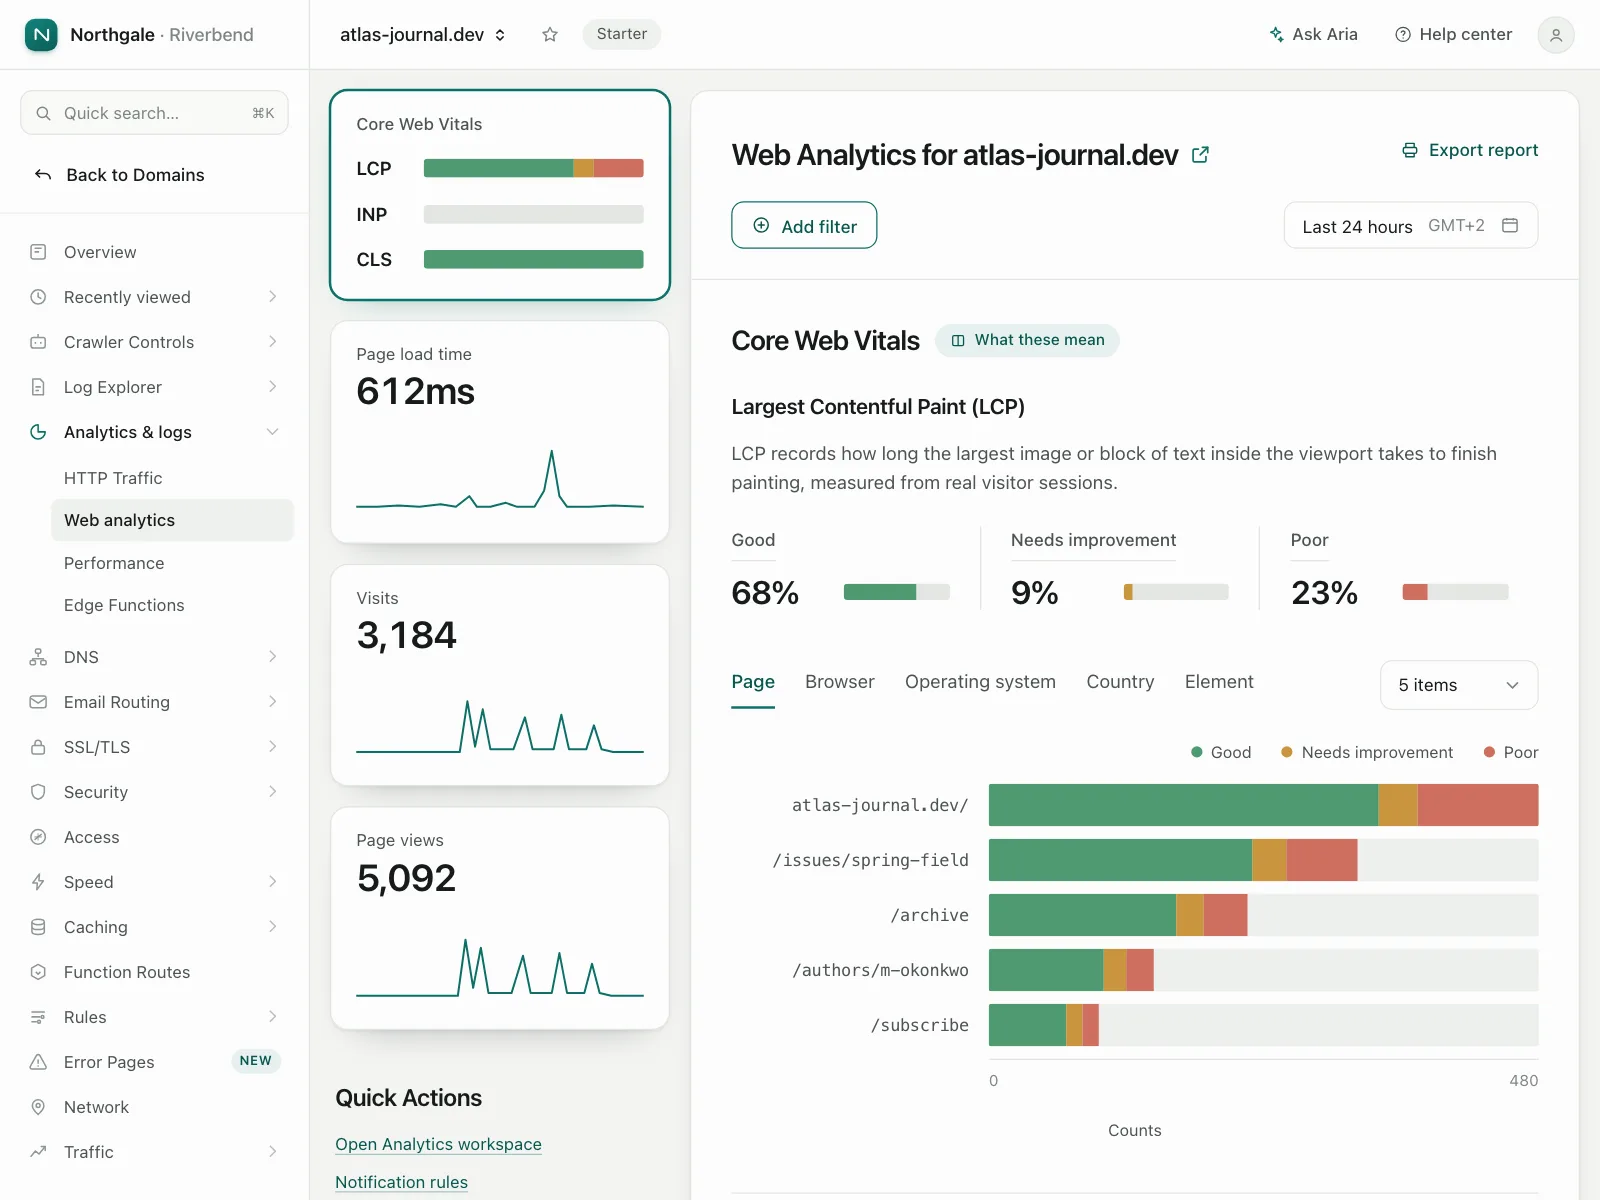Open external link to atlas-journal.dev

point(1200,155)
